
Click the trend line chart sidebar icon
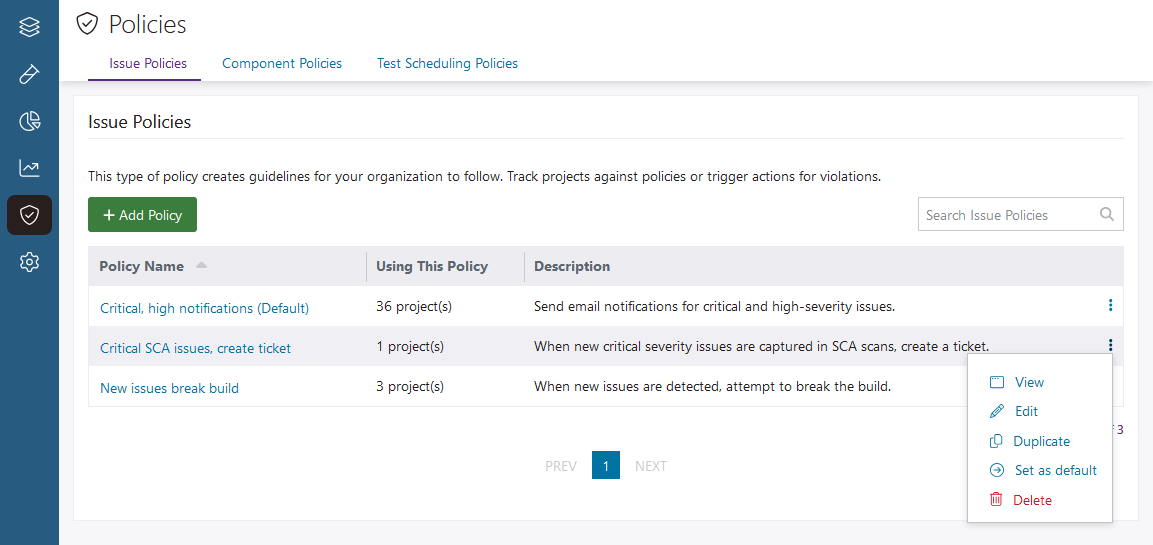(29, 168)
